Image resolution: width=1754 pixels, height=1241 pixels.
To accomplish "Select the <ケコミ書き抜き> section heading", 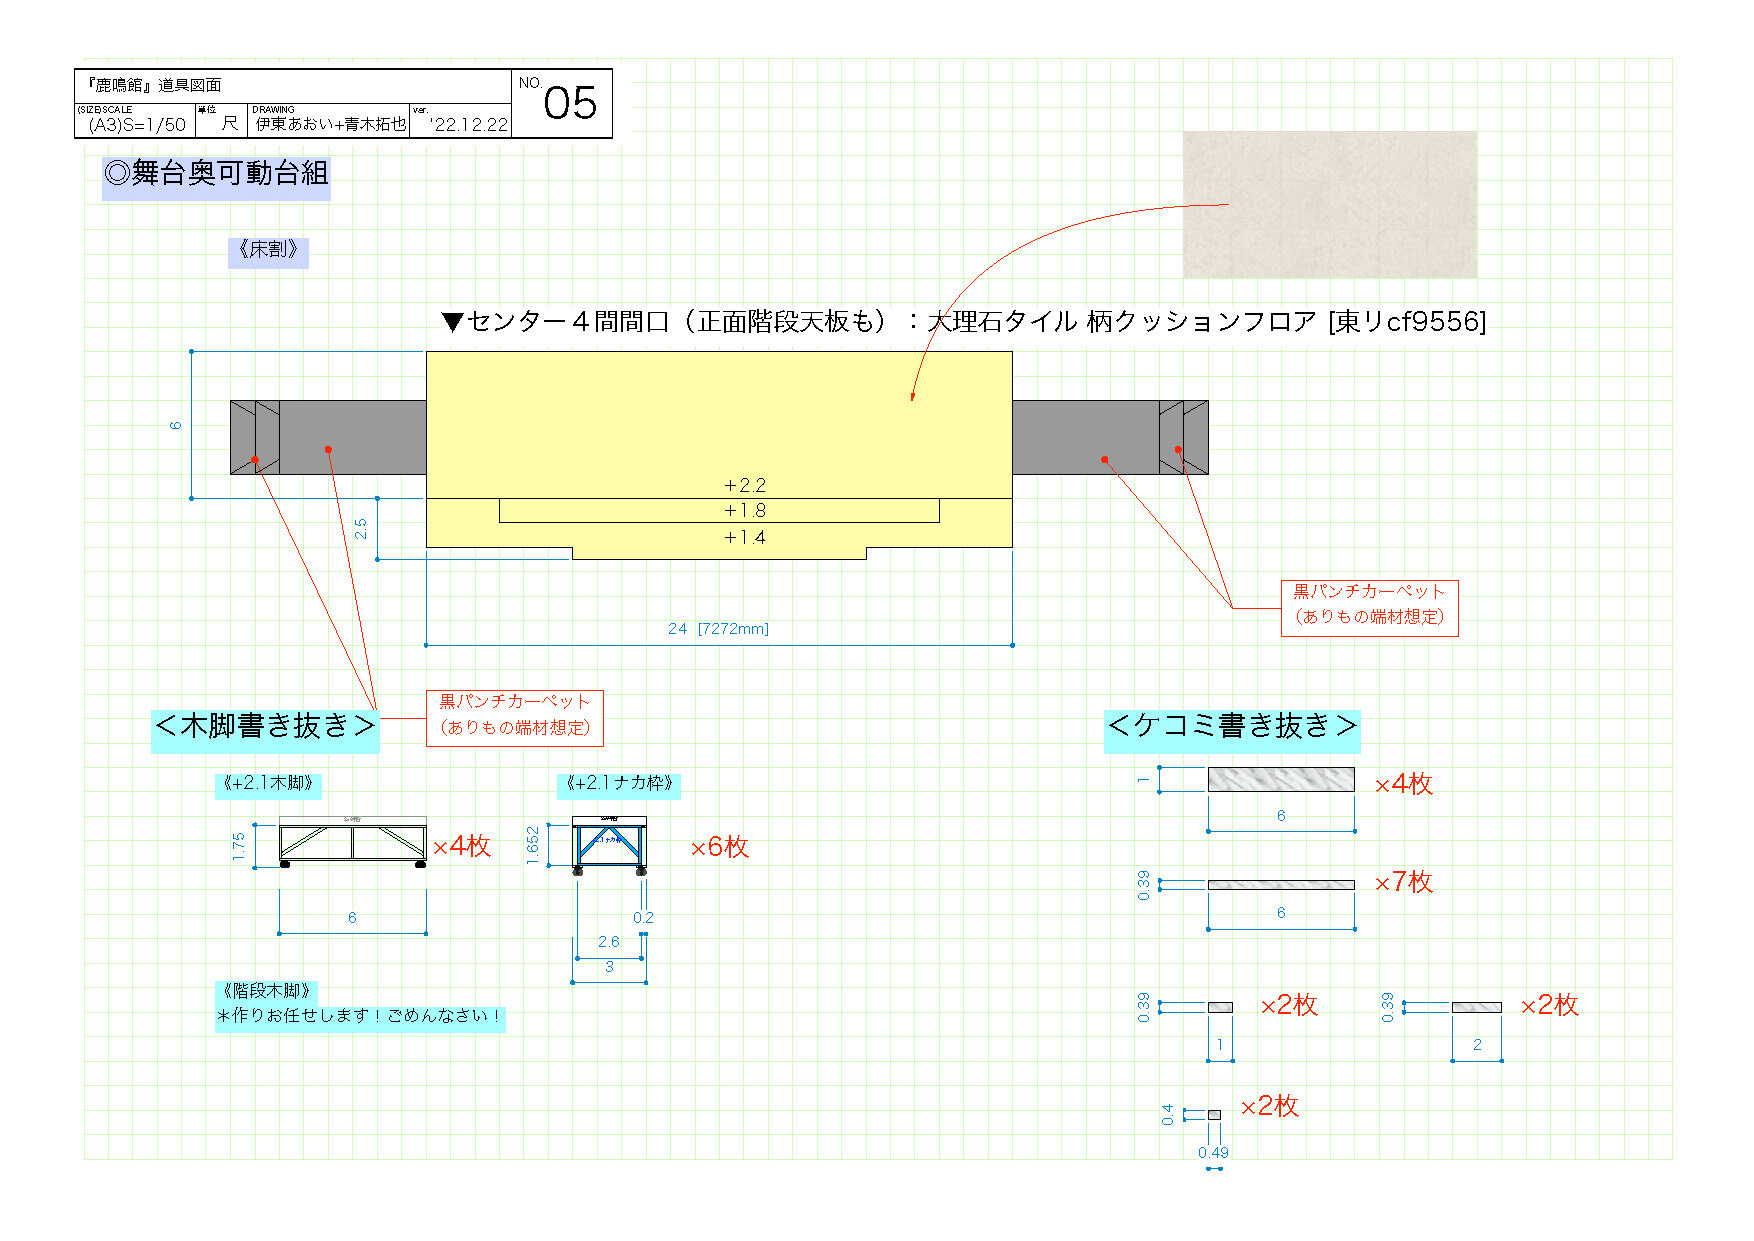I will [1232, 726].
